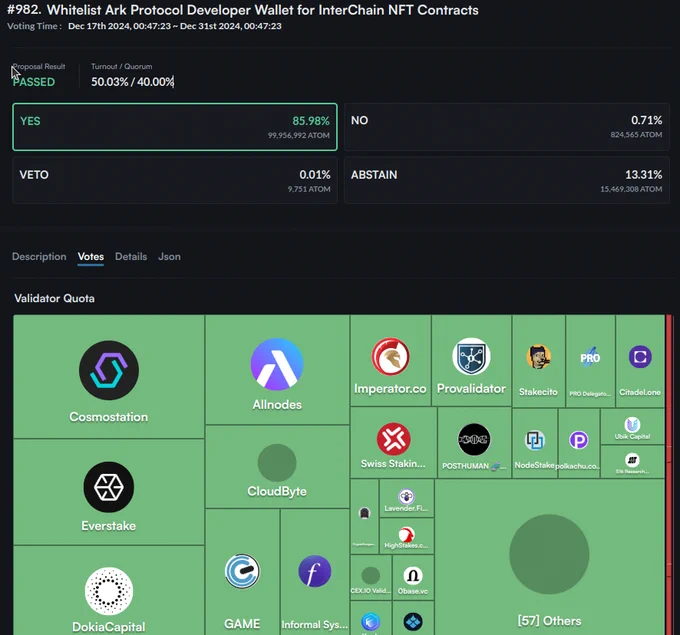Click the 9,751 ATOM veto amount

point(309,189)
